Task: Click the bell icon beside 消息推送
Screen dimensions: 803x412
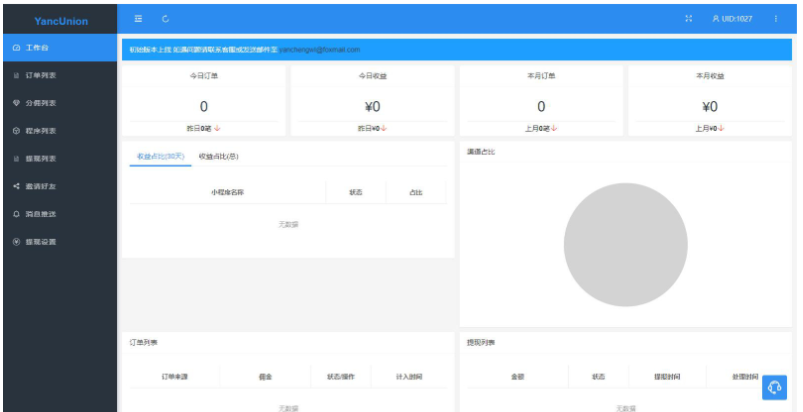Action: point(16,214)
